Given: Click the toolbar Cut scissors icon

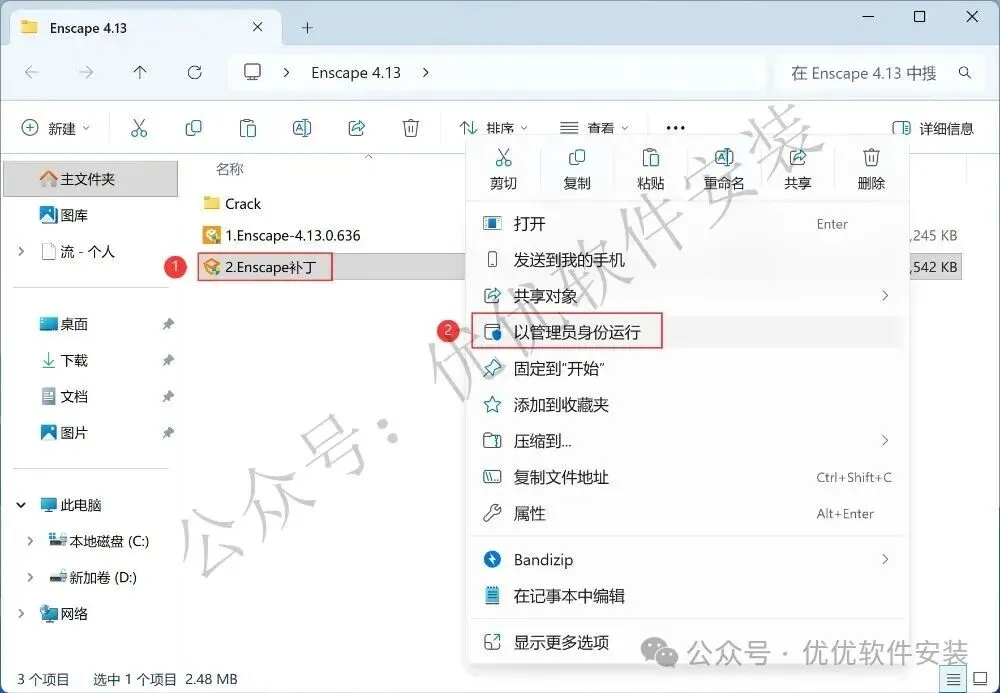Looking at the screenshot, I should (x=139, y=128).
